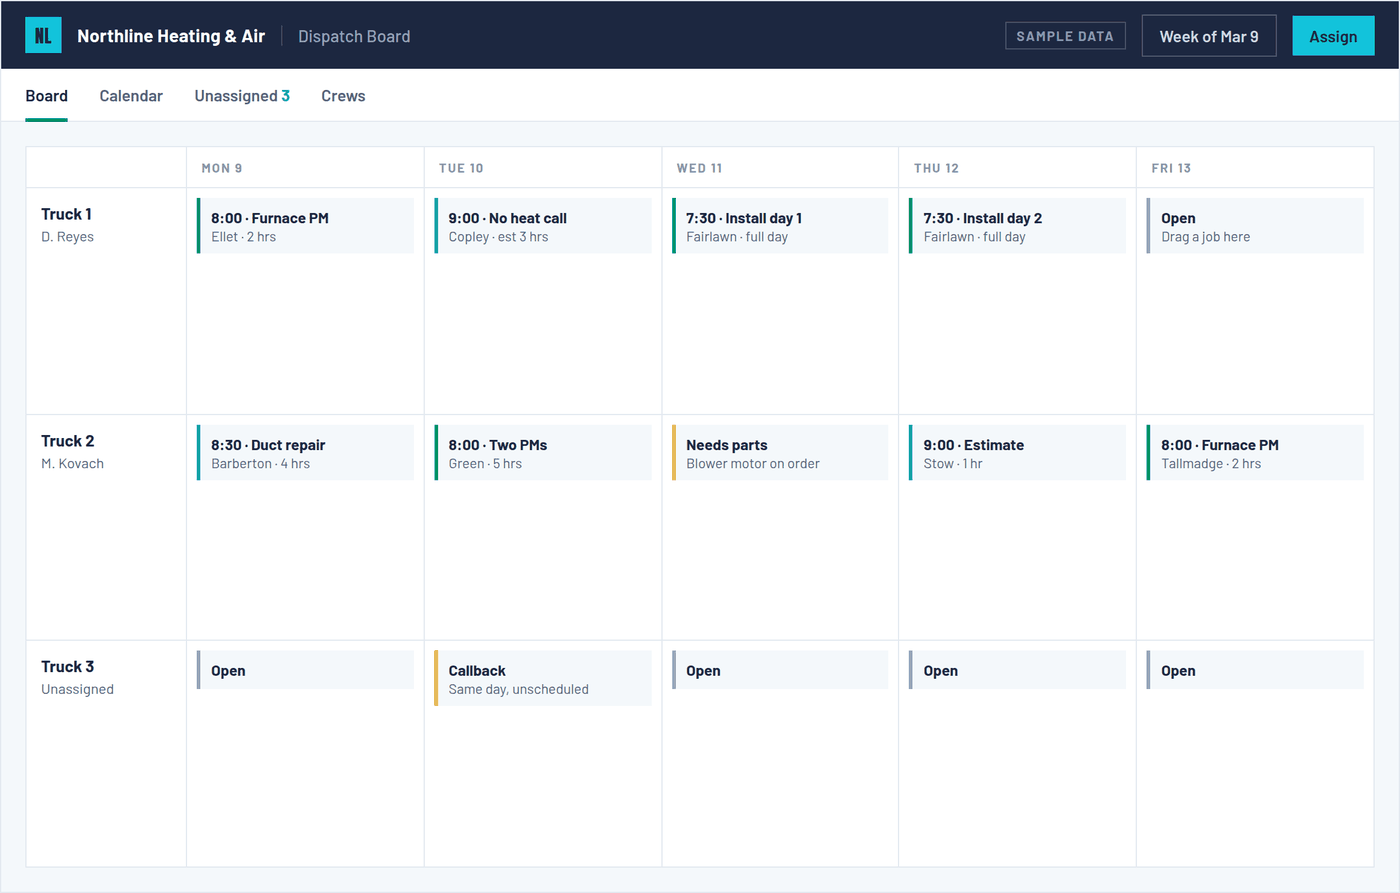This screenshot has height=893, width=1400.
Task: Click the M. Kovach crew name
Action: coord(72,464)
